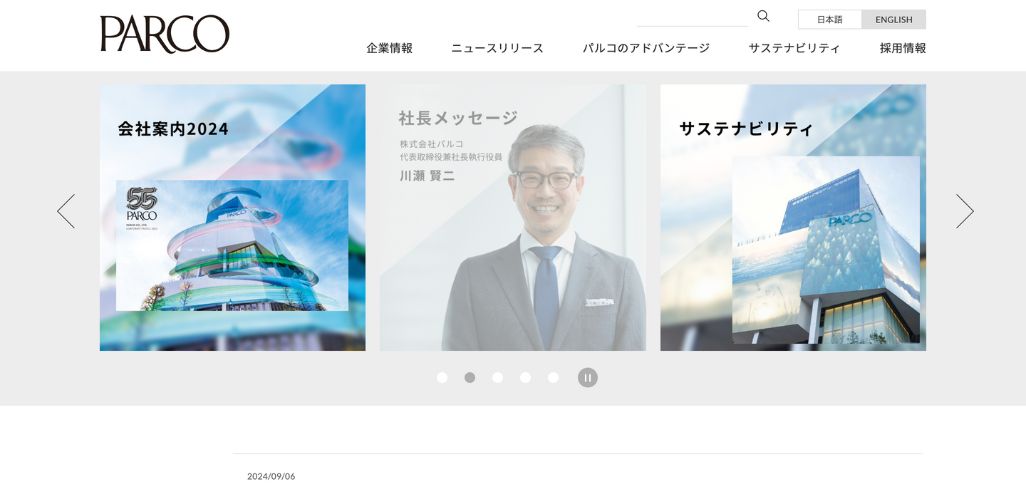Click the 2024/09/06 news date
The image size is (1026, 483).
coord(271,476)
